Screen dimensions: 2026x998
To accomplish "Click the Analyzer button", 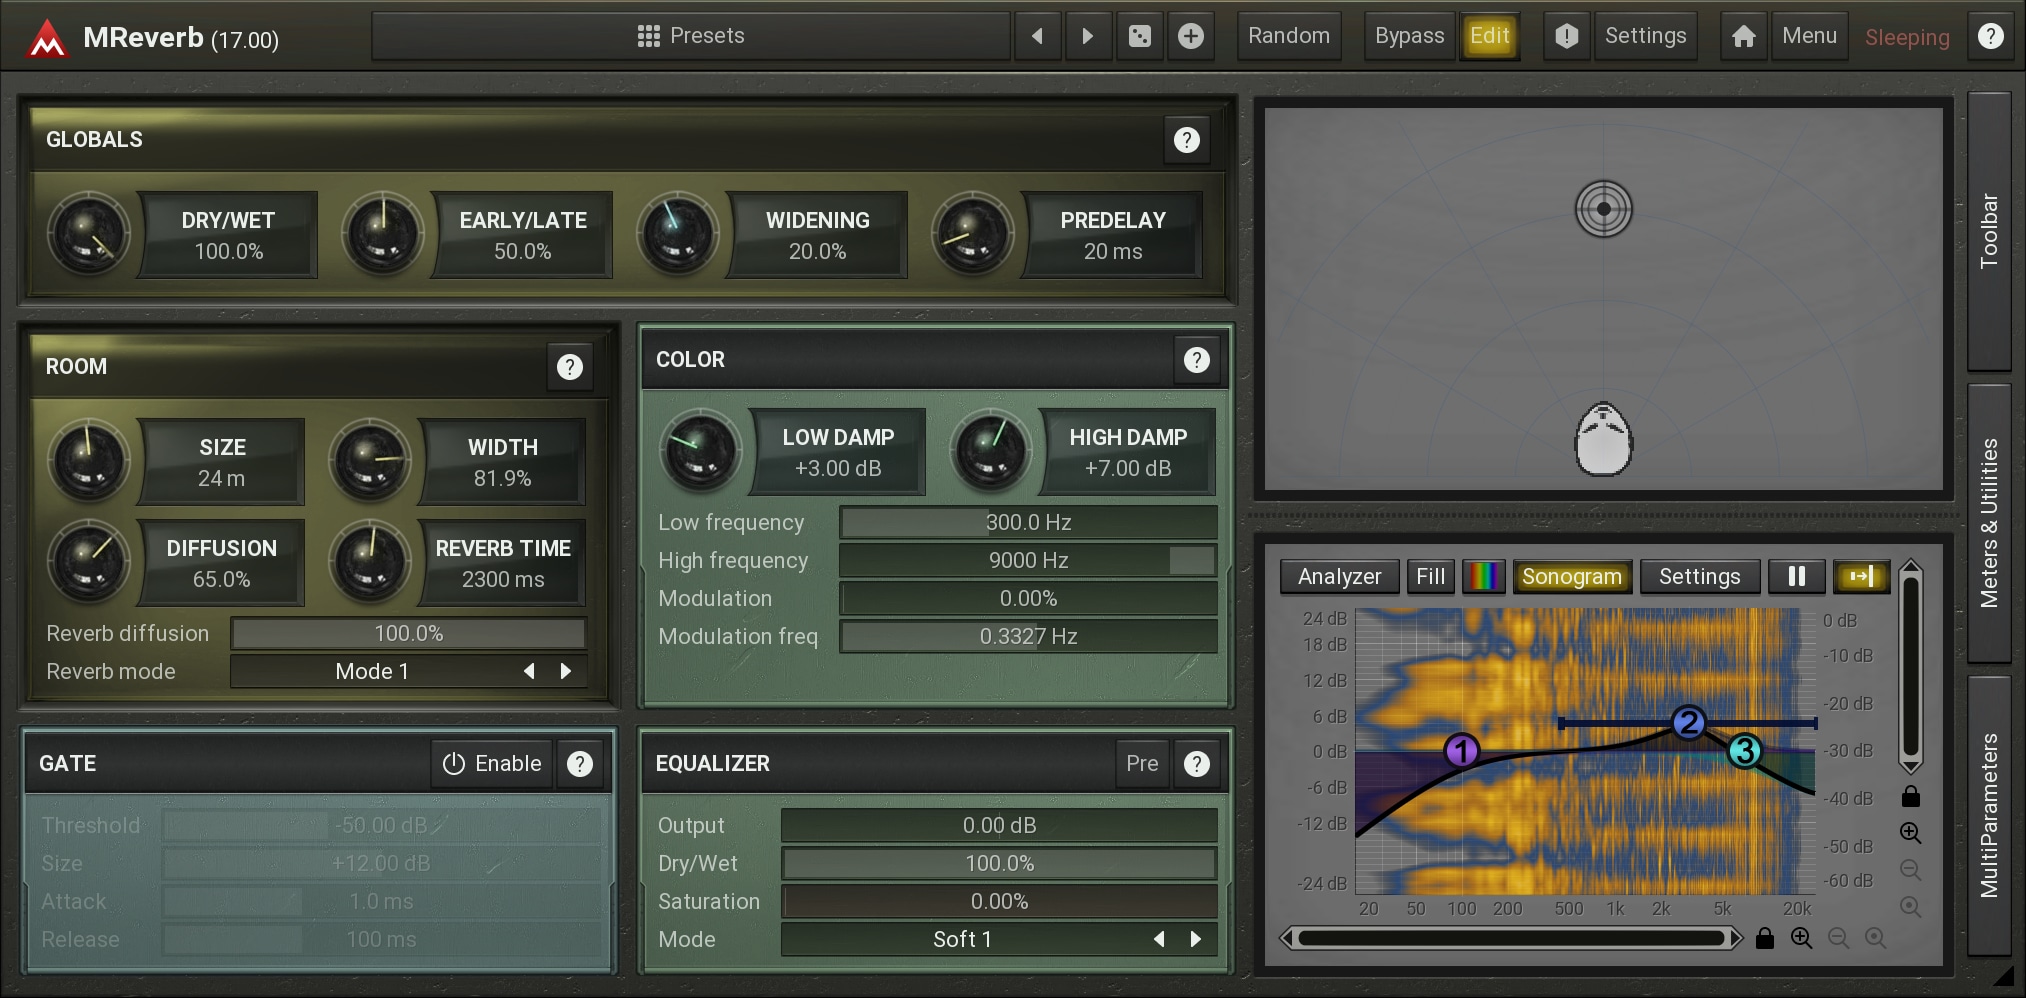I will click(1338, 577).
